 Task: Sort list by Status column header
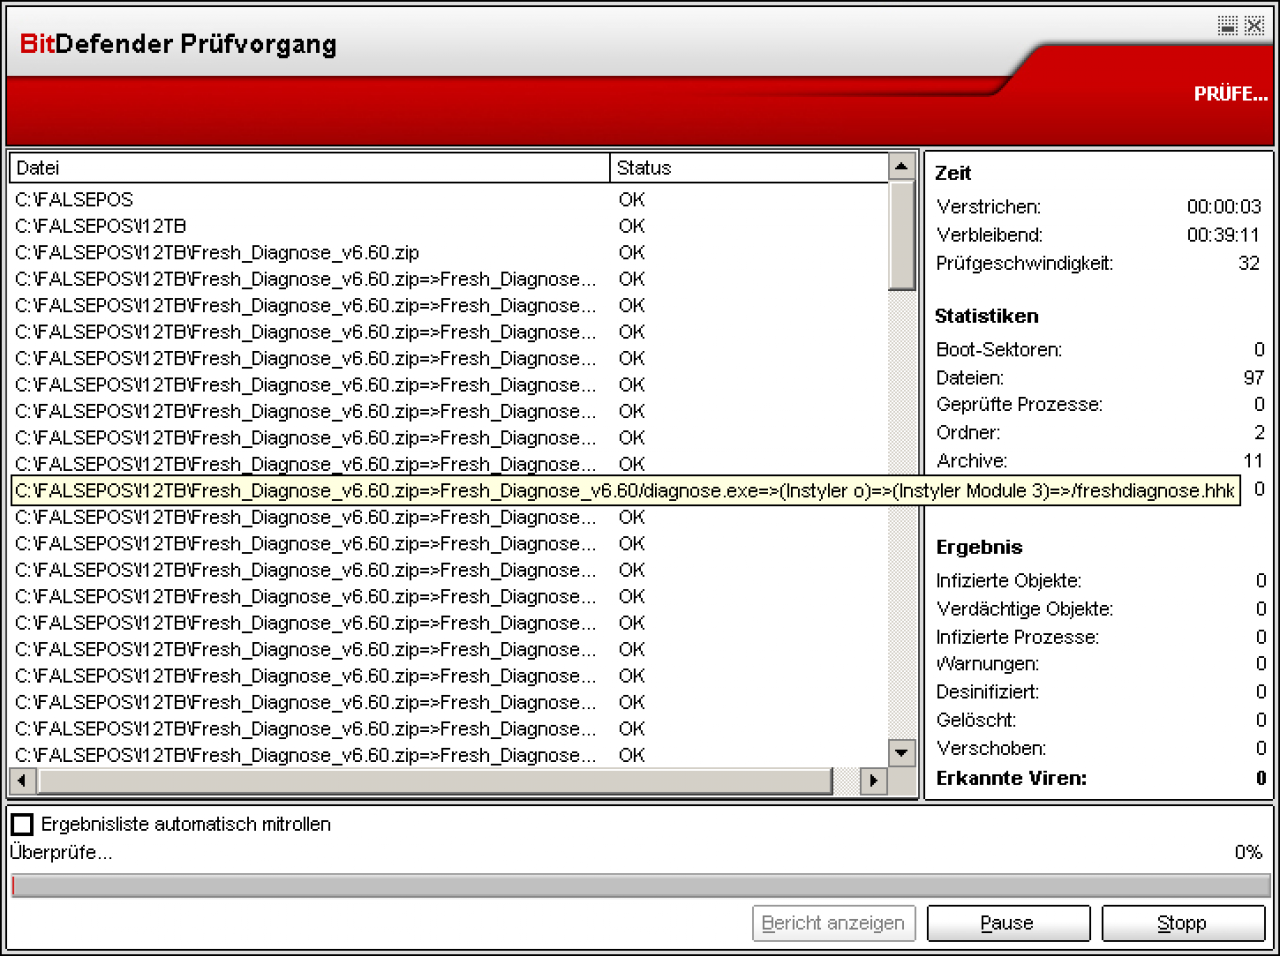[749, 168]
